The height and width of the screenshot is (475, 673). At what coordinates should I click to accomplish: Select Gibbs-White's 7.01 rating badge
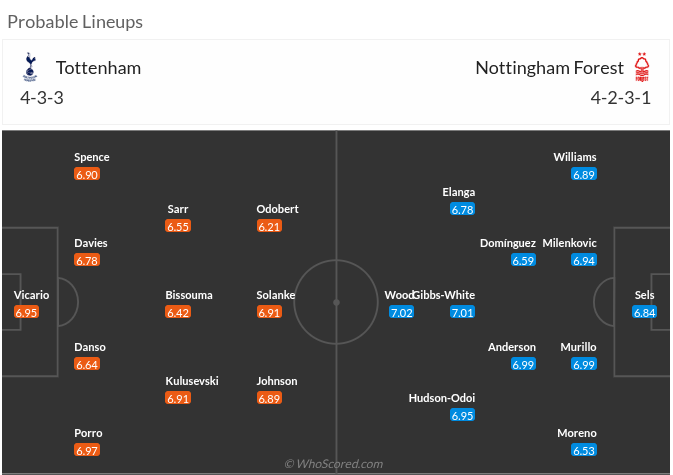(x=462, y=312)
